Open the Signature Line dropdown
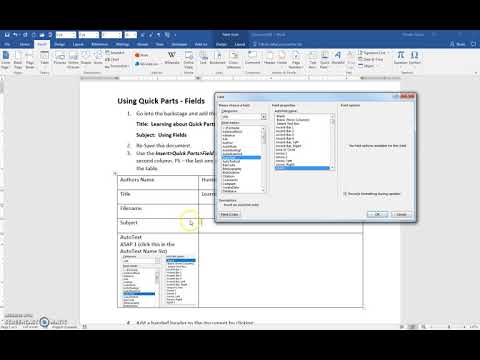Viewport: 480px width, 360px height. click(373, 53)
